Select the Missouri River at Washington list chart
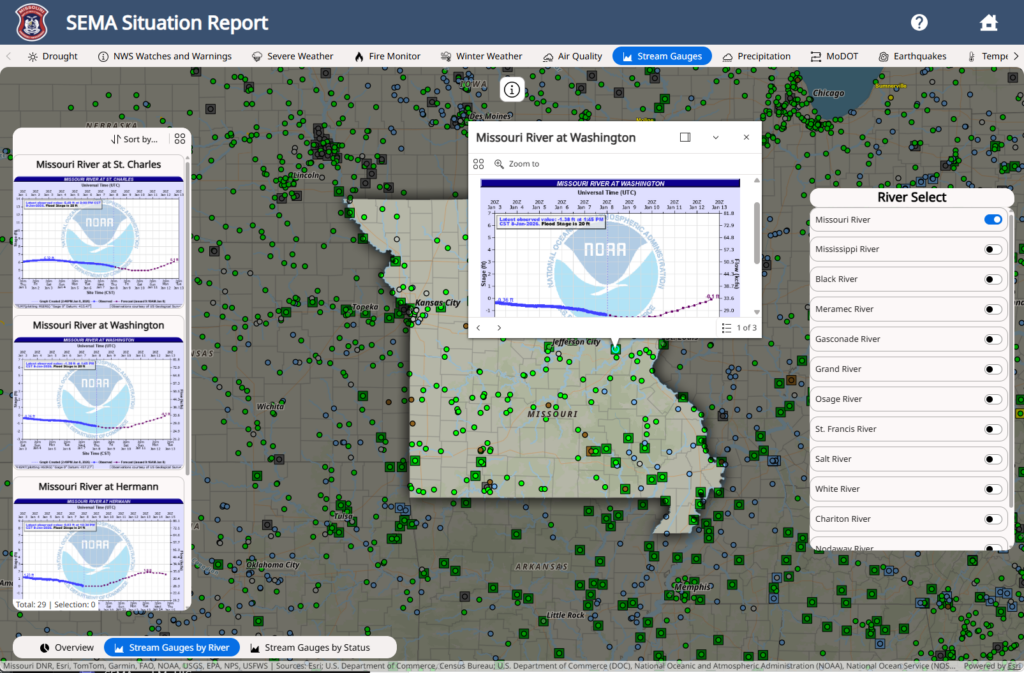The width and height of the screenshot is (1024, 673). [x=99, y=403]
